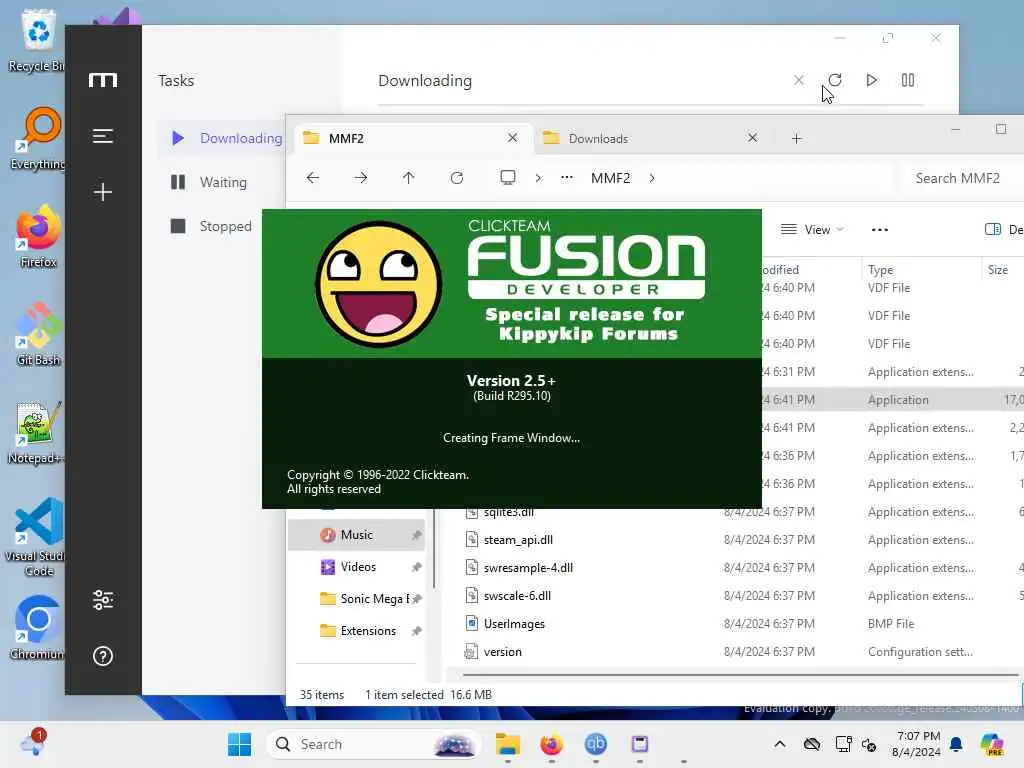Select the Stopped task category in Motrix

(211, 226)
